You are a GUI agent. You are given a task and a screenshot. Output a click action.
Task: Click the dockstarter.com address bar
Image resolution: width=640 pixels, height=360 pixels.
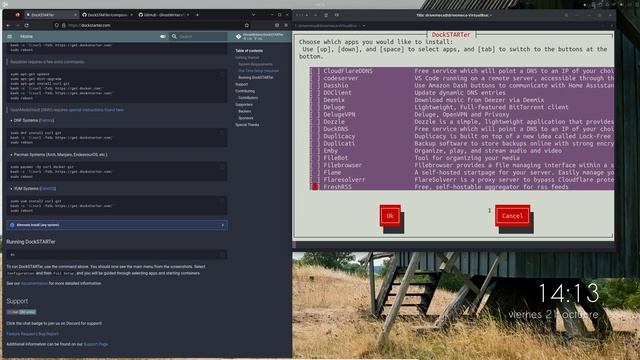[151, 25]
